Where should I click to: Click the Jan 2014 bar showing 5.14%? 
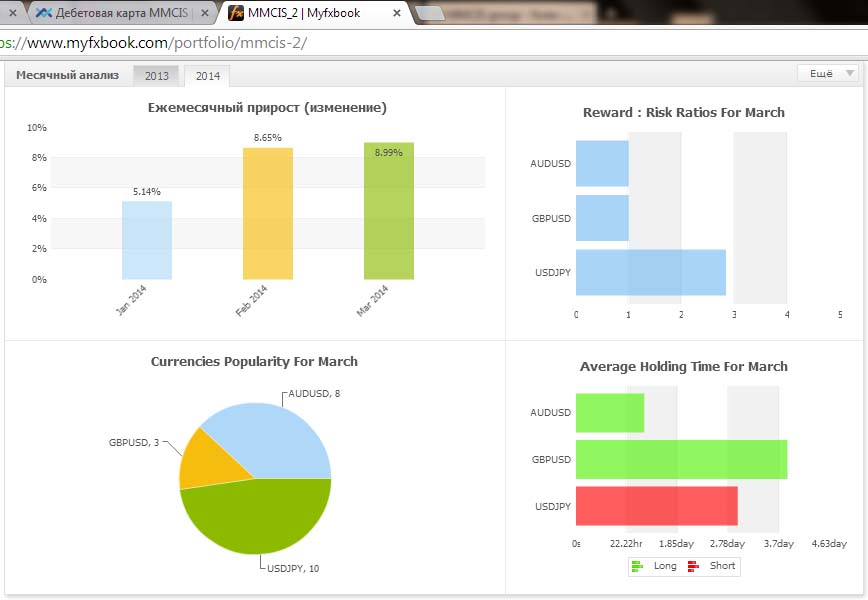tap(147, 240)
